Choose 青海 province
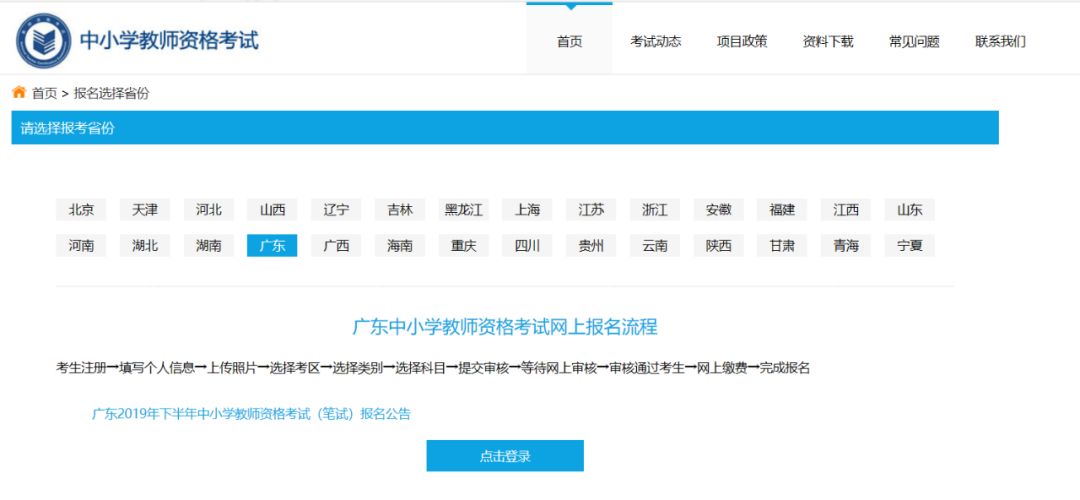This screenshot has height=500, width=1080. click(x=847, y=246)
